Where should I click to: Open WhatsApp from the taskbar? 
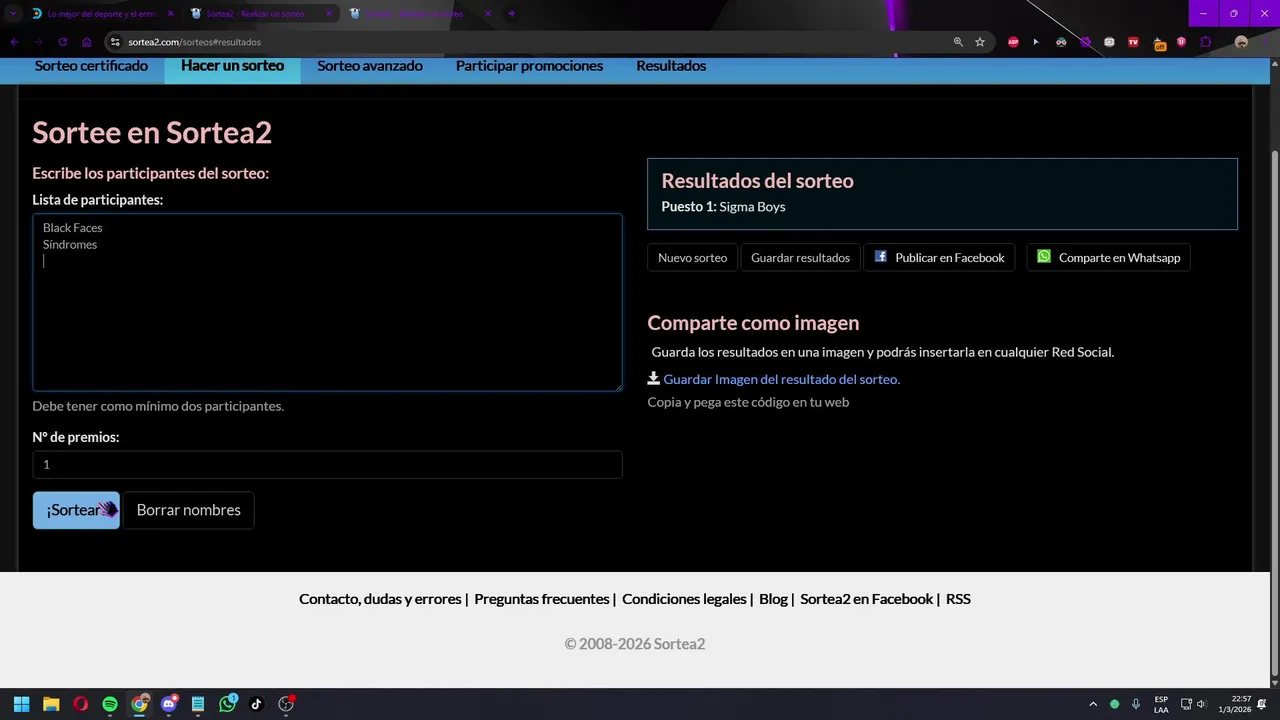tap(227, 704)
